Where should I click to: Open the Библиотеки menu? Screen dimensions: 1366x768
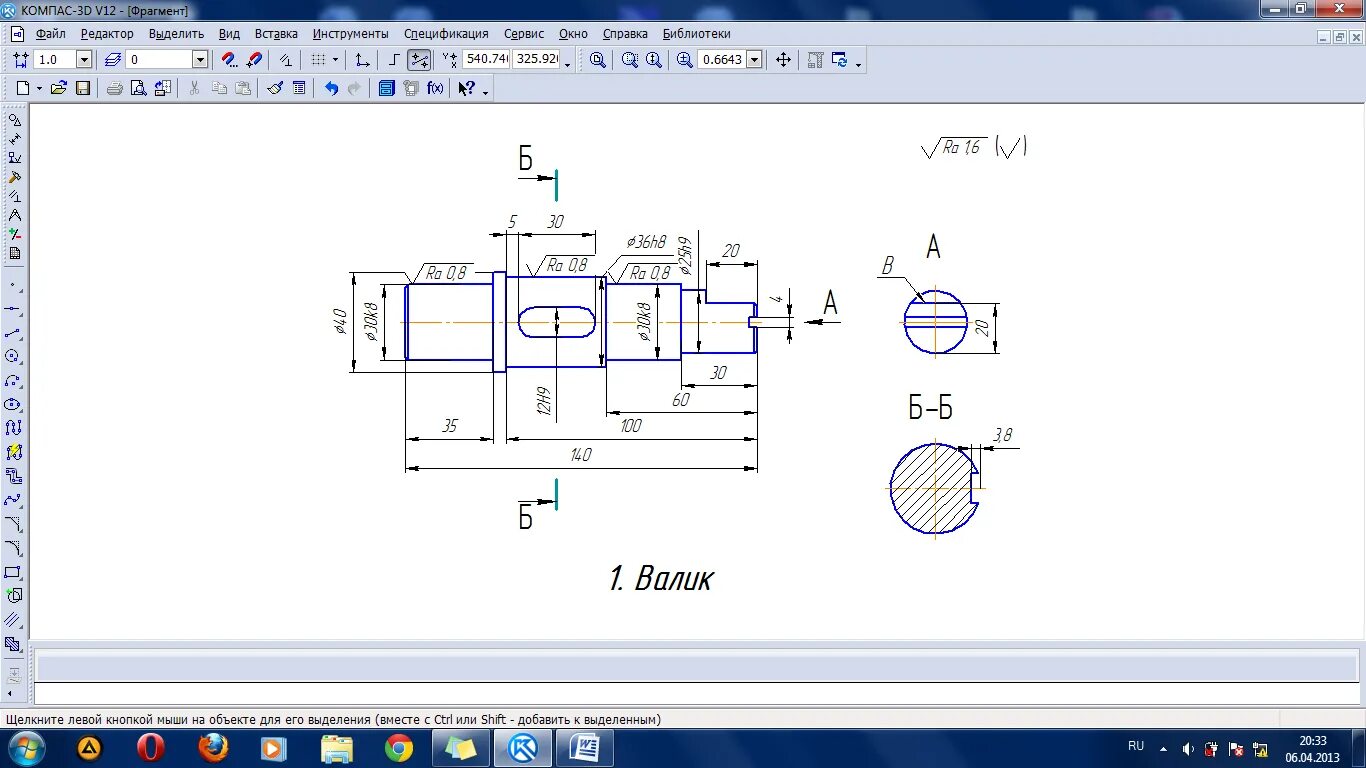(696, 34)
